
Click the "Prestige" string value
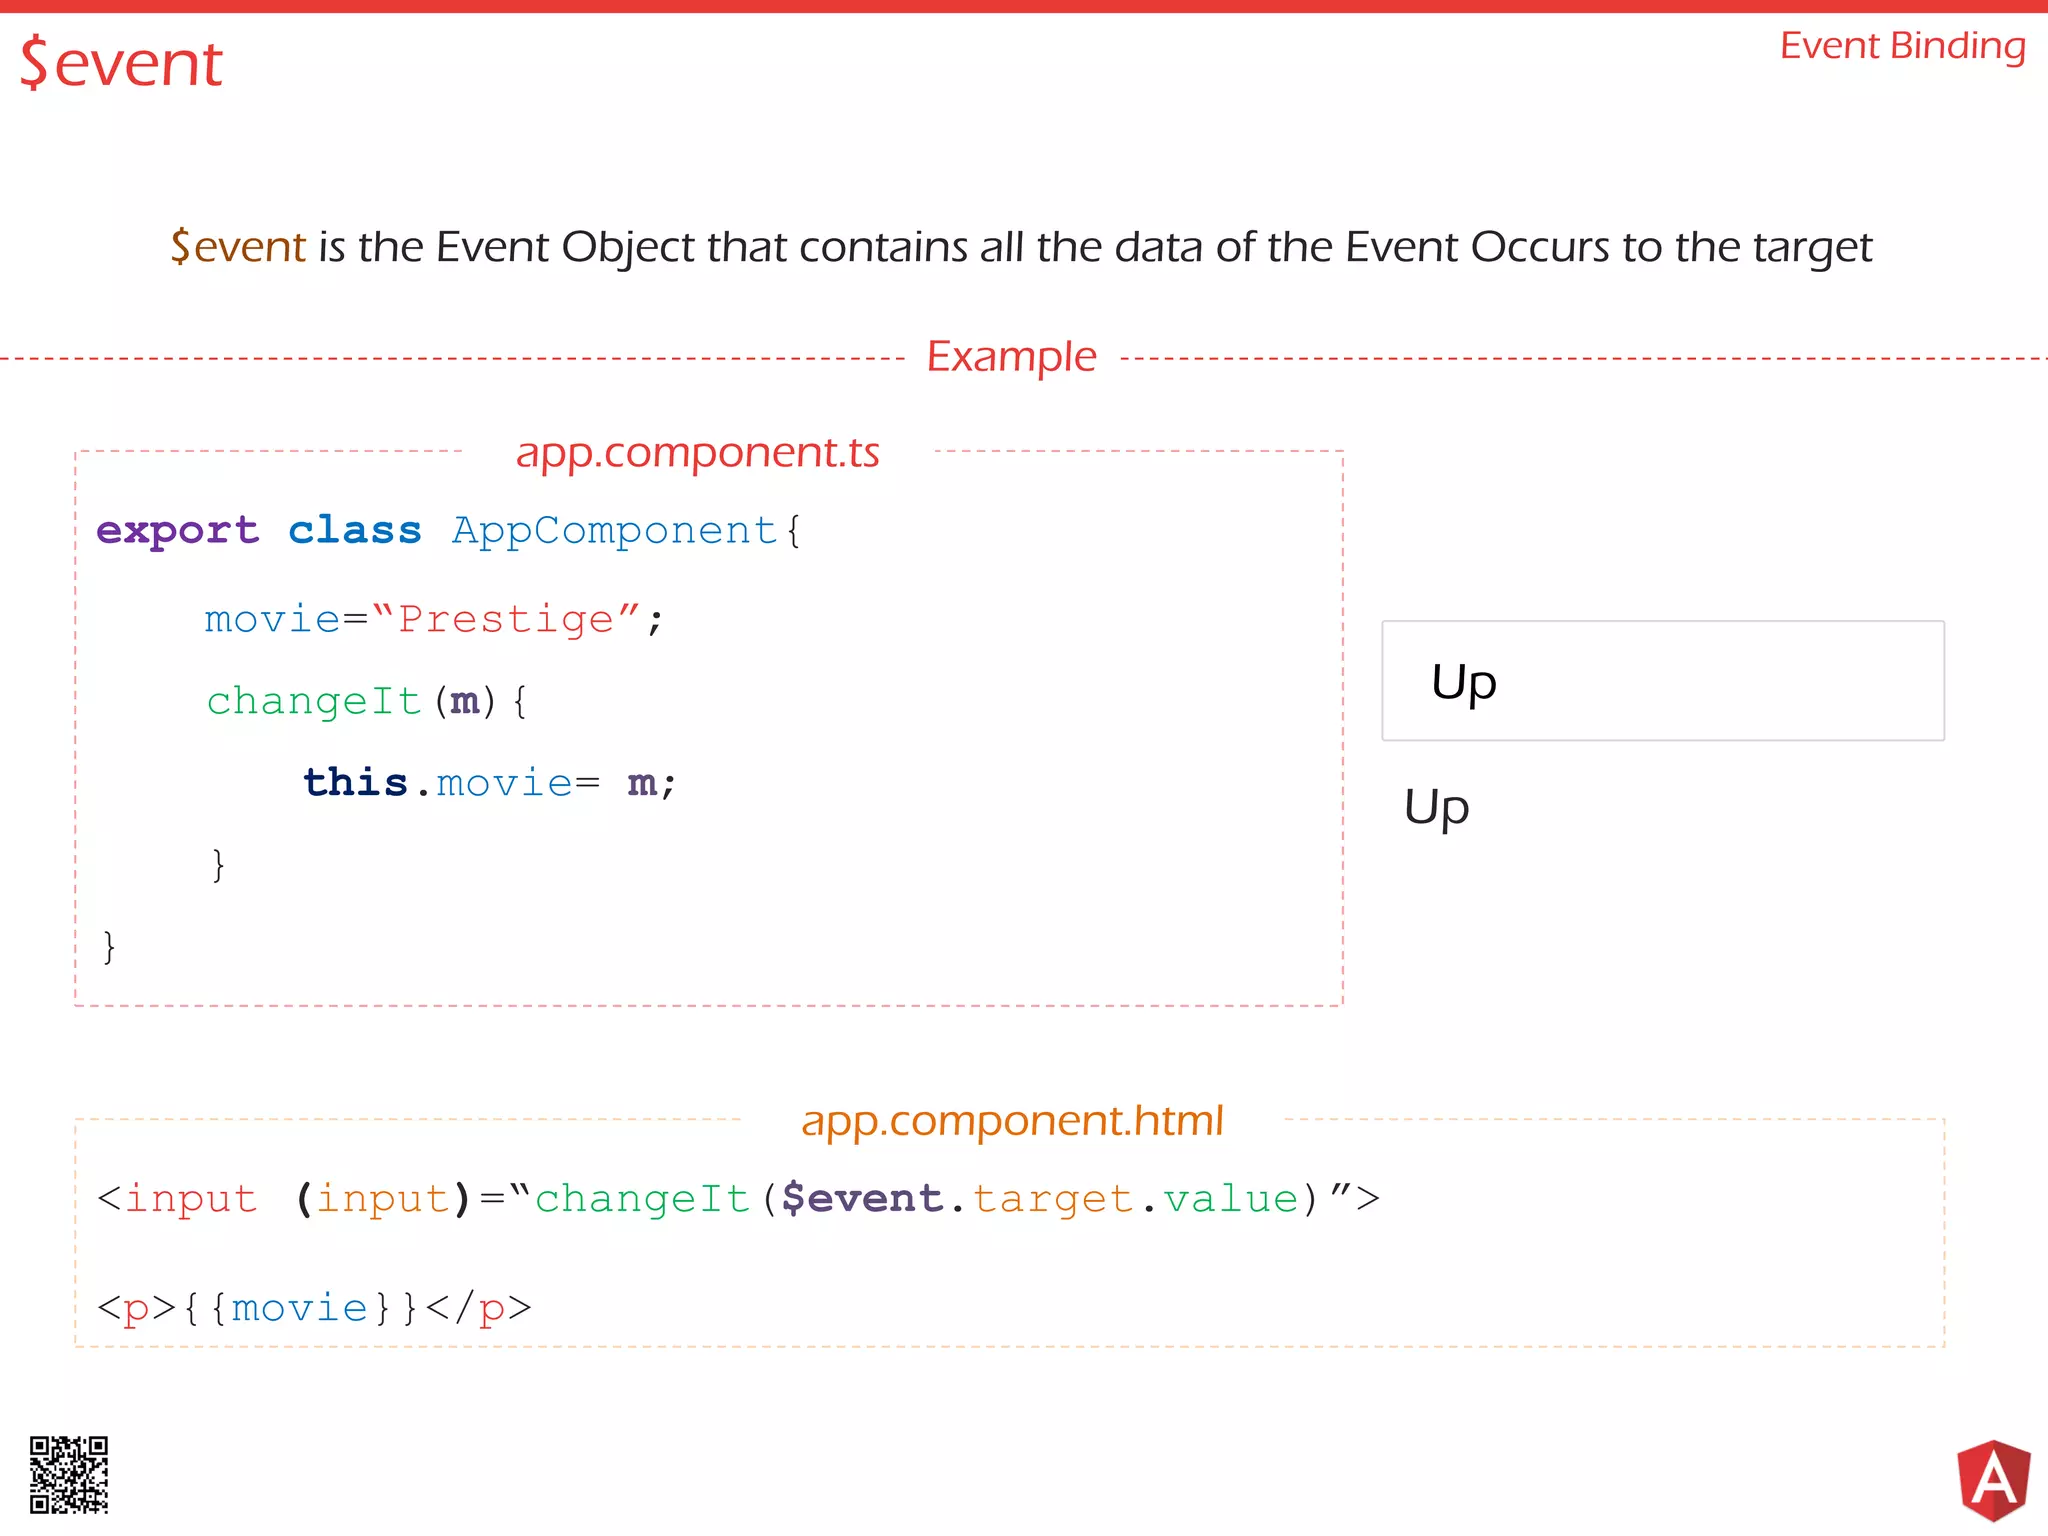pos(506,619)
